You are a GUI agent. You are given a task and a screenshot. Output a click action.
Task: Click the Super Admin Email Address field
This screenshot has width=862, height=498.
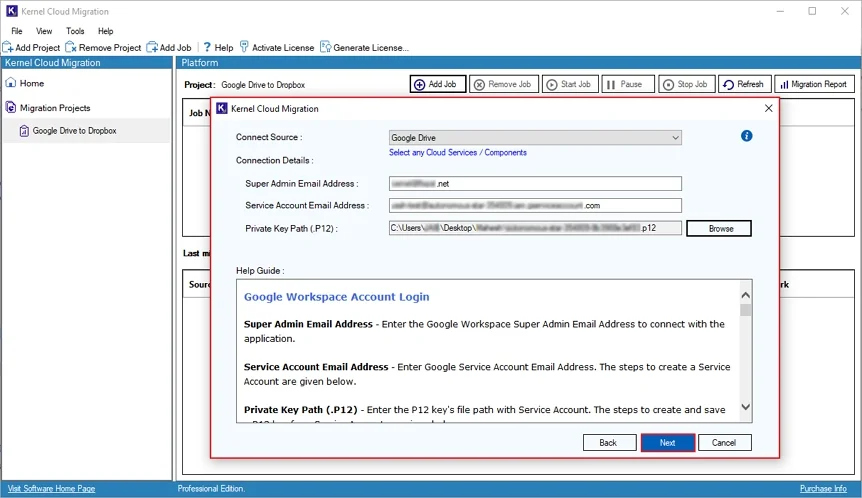(535, 184)
